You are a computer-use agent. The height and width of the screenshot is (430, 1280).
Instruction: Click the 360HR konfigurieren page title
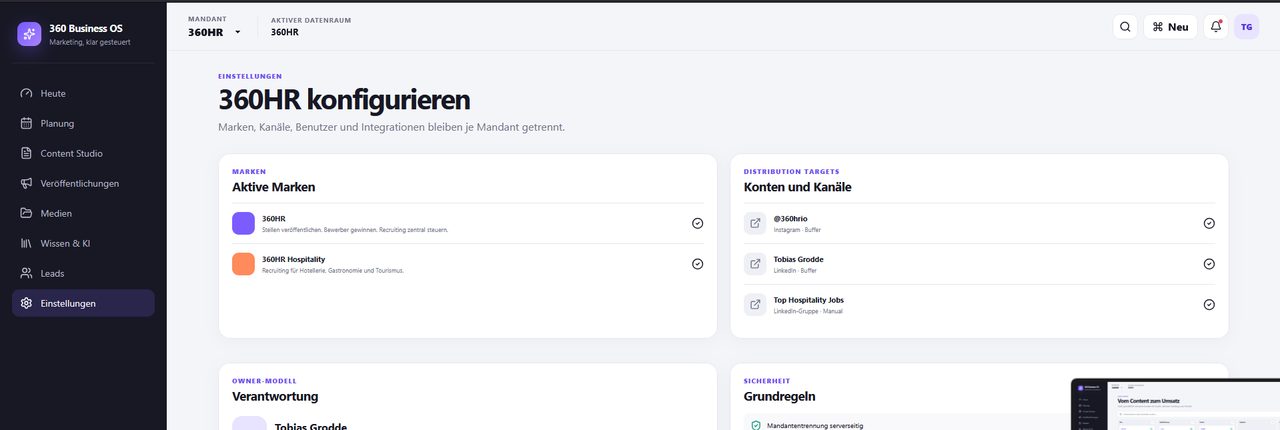tap(344, 100)
